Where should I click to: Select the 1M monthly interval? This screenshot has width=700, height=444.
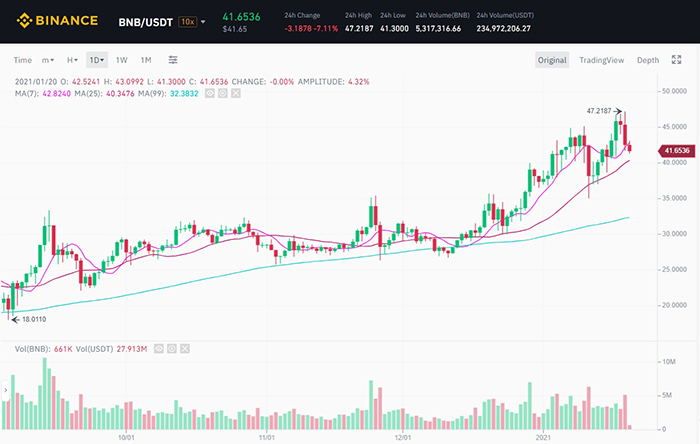pos(146,60)
